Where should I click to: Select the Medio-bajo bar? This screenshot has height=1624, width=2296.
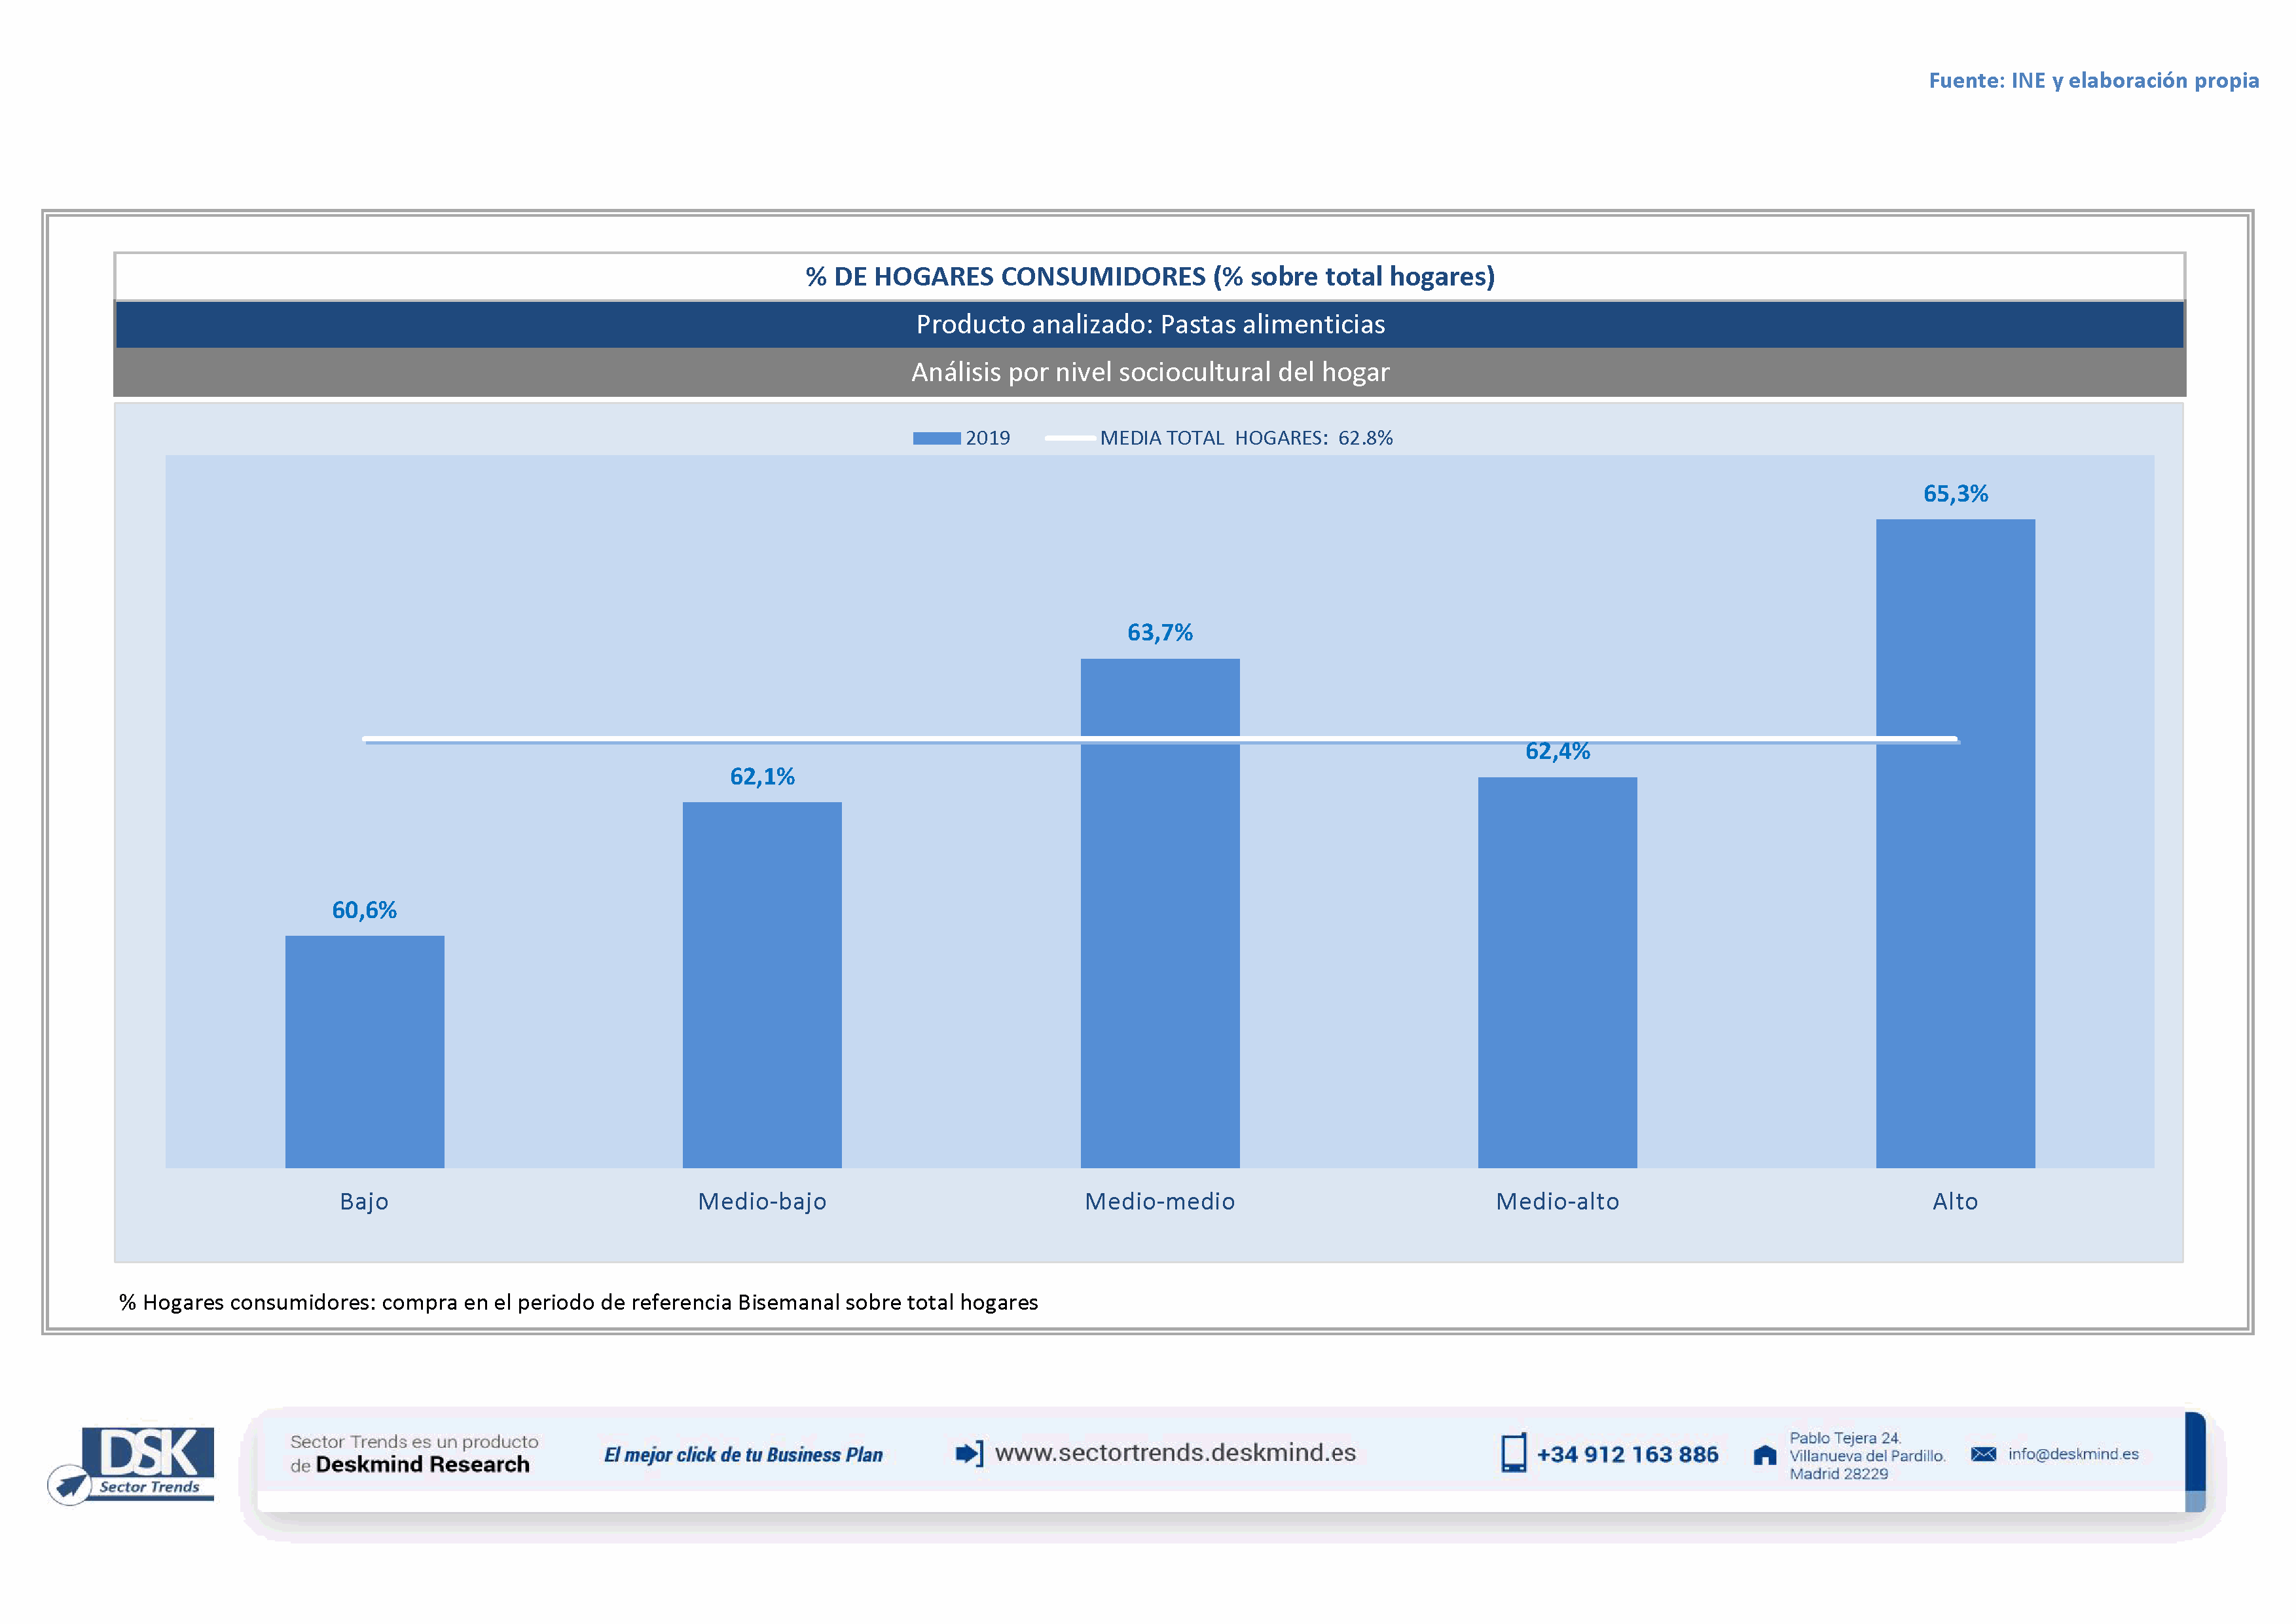[762, 984]
